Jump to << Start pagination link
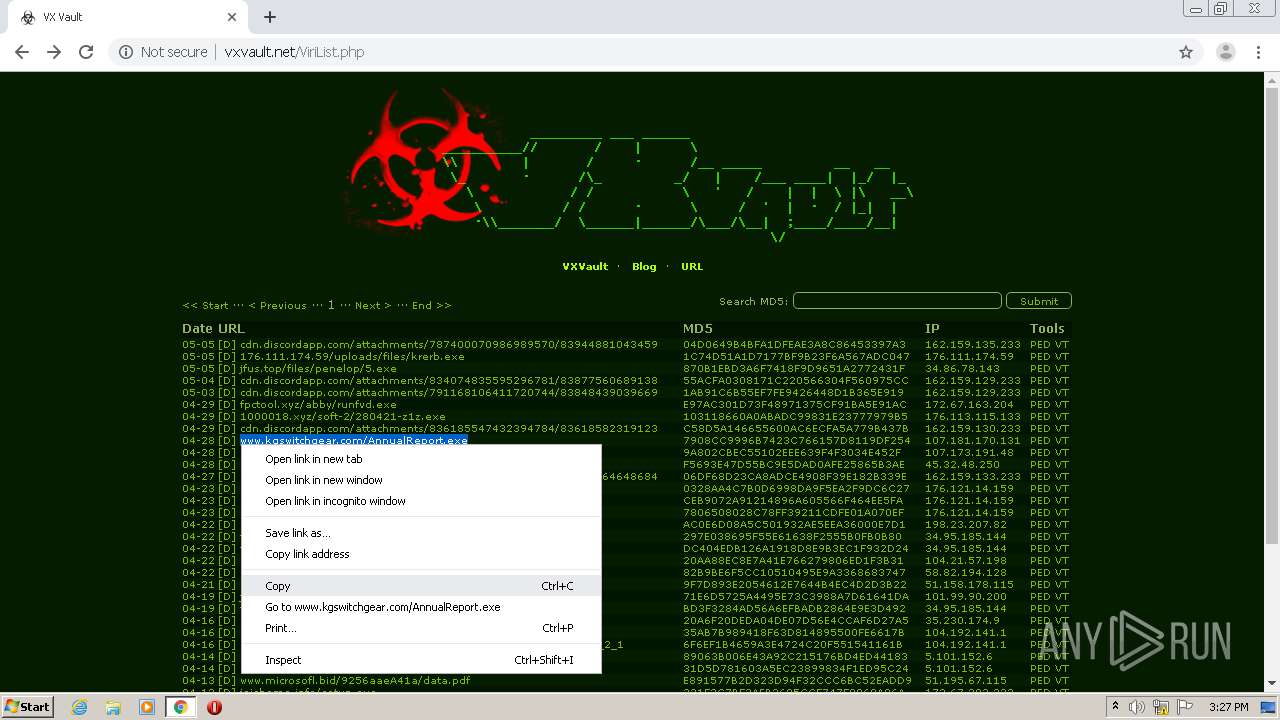Viewport: 1280px width, 720px height. click(x=205, y=305)
